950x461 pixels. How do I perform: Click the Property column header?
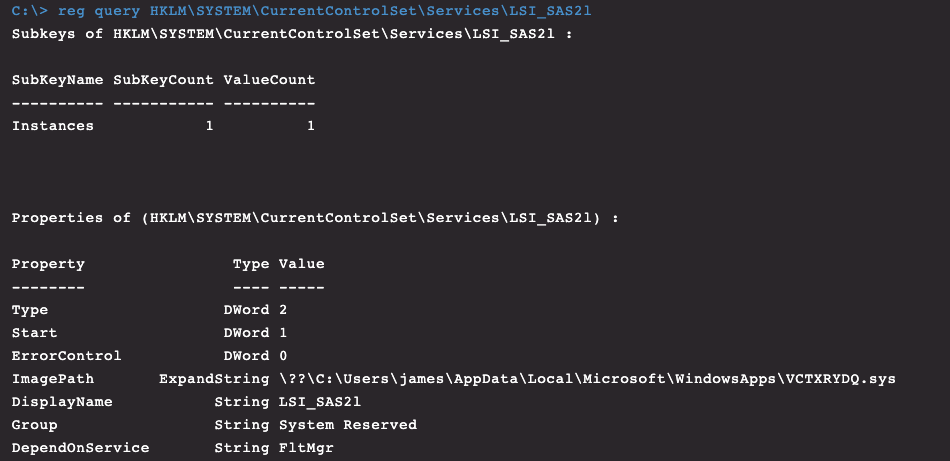coord(48,264)
